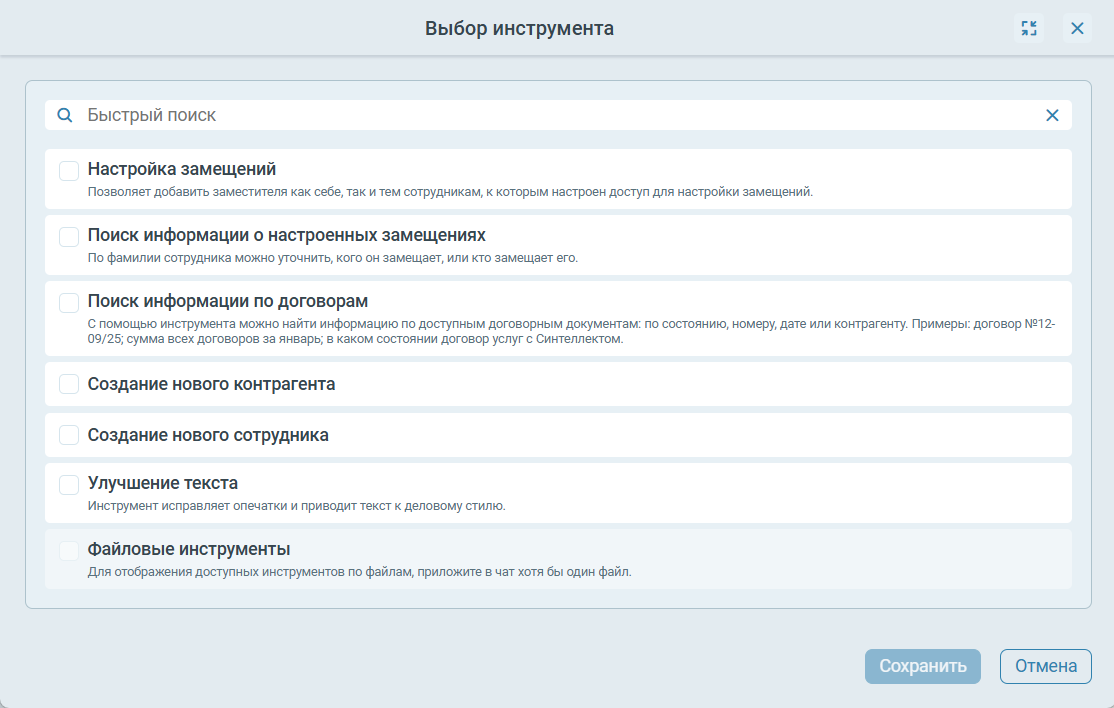Click the collapse dialog size icon

[x=1029, y=28]
